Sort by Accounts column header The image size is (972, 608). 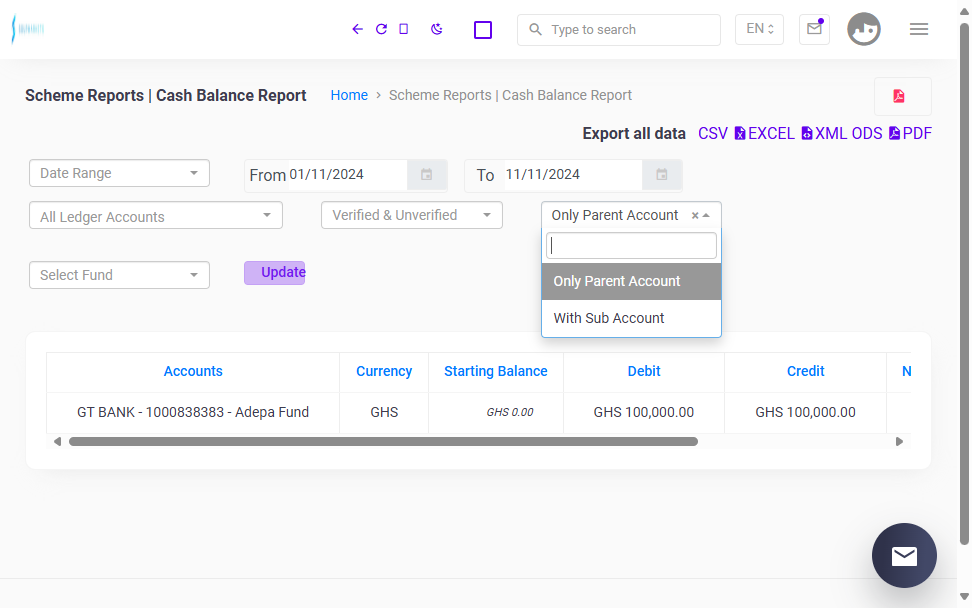tap(193, 371)
